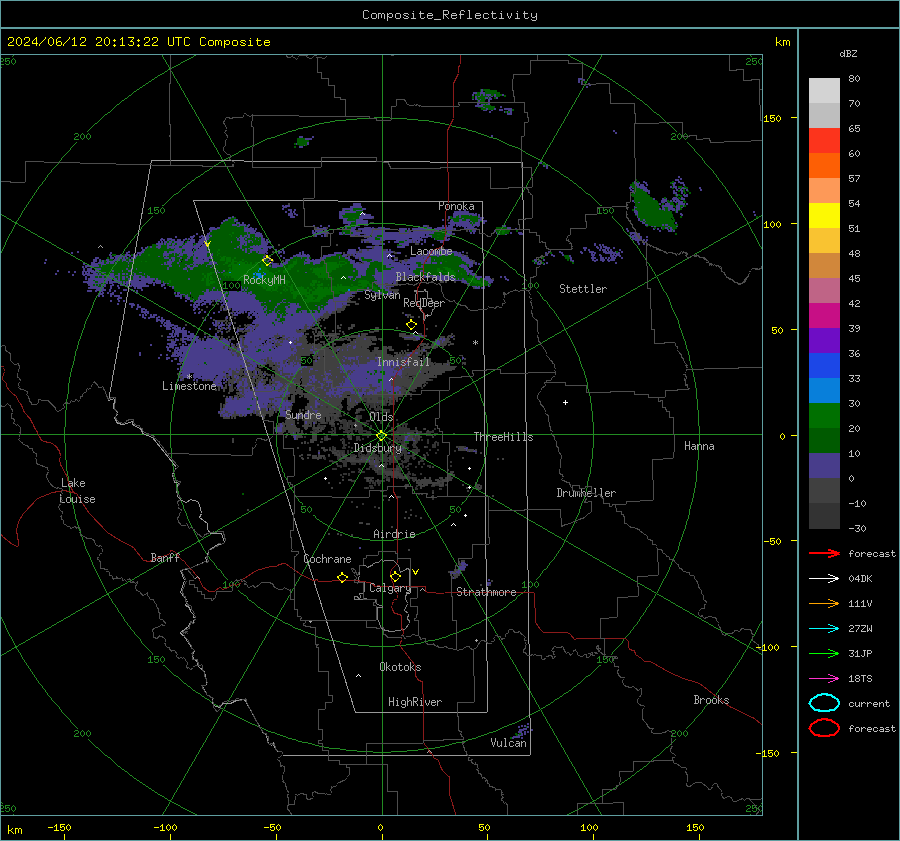Click the RockyMH label
This screenshot has height=841, width=900.
[x=264, y=280]
